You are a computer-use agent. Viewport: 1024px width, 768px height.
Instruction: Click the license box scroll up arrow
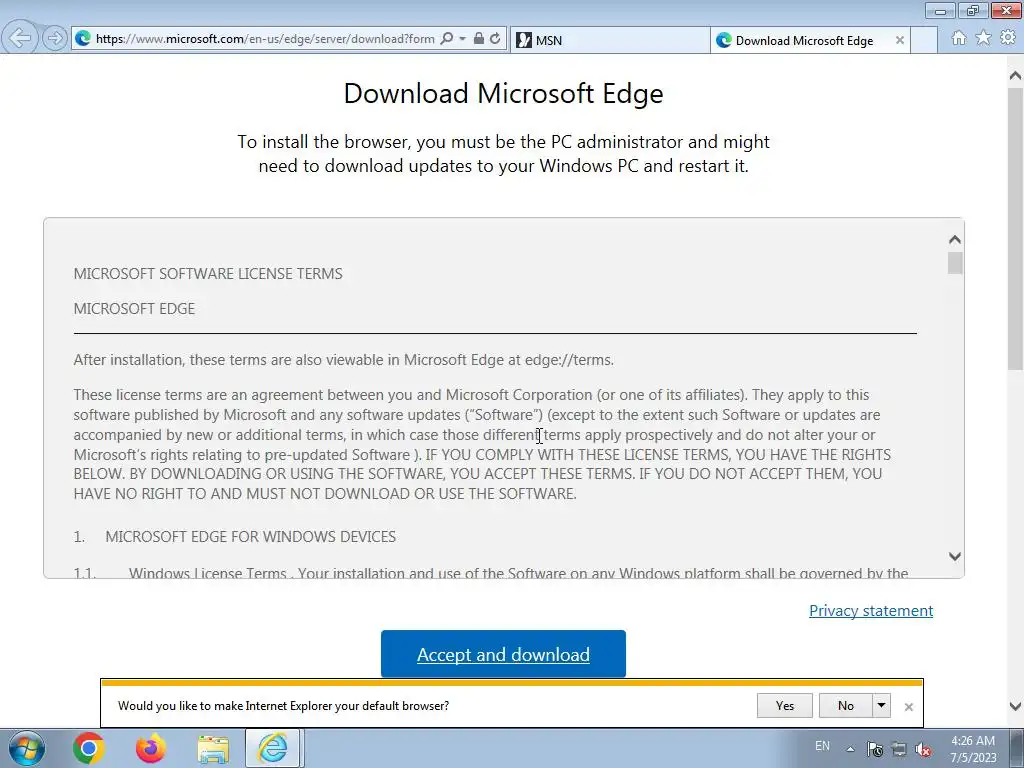(955, 240)
